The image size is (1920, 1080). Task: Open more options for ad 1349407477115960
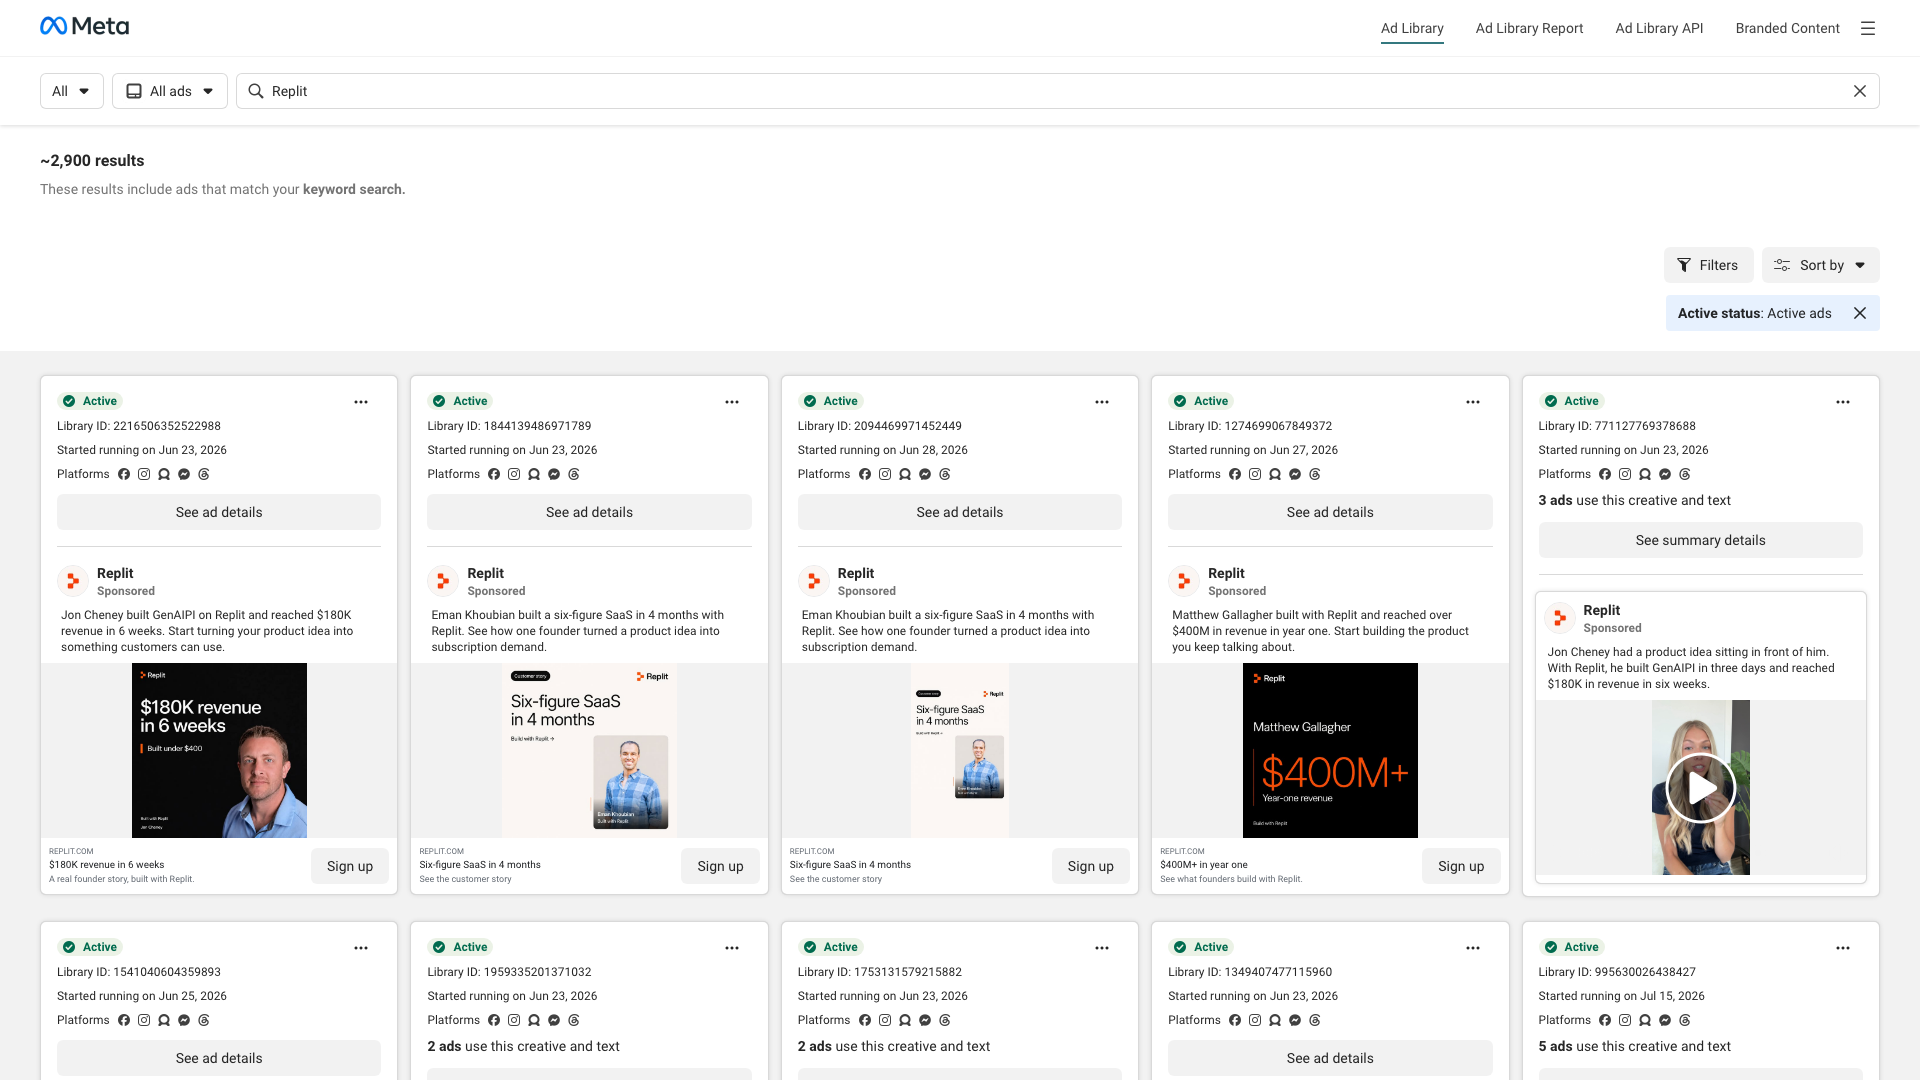[x=1473, y=948]
